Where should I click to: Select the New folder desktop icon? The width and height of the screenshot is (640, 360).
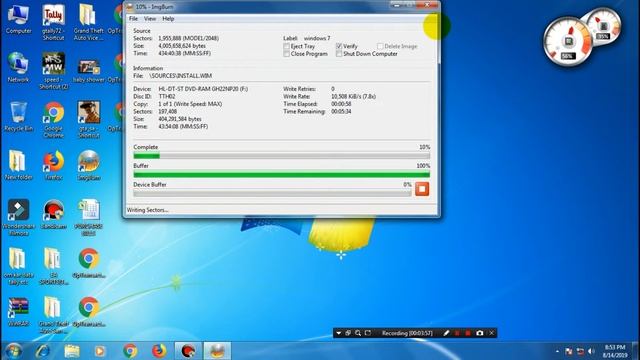point(18,166)
